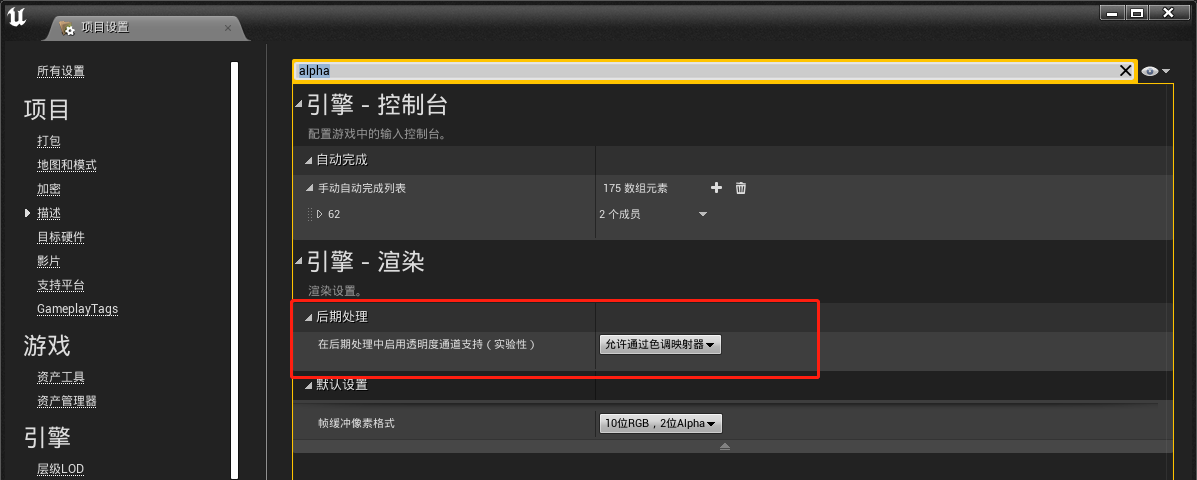The width and height of the screenshot is (1197, 480).
Task: Add element to 手动自动完成列表 array
Action: click(716, 188)
